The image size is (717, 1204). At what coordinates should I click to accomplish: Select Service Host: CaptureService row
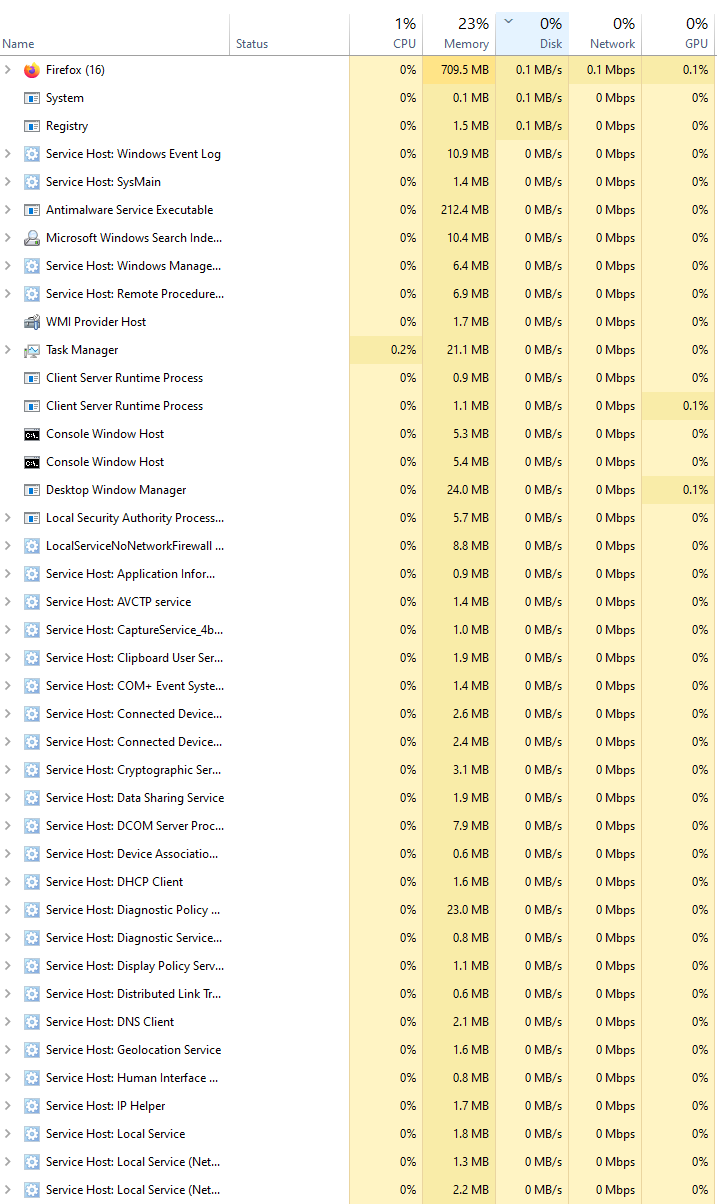[x=358, y=630]
